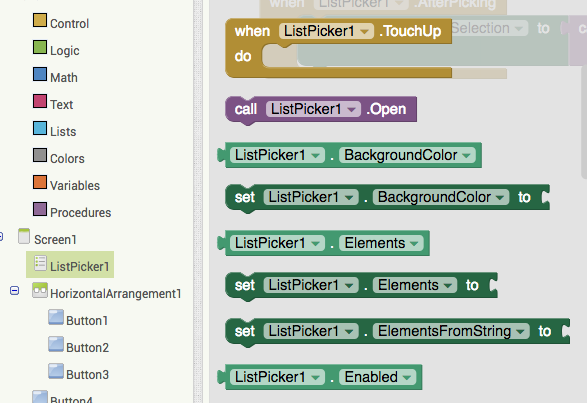Image resolution: width=587 pixels, height=403 pixels.
Task: Click the Button3 component icon
Action: click(56, 371)
